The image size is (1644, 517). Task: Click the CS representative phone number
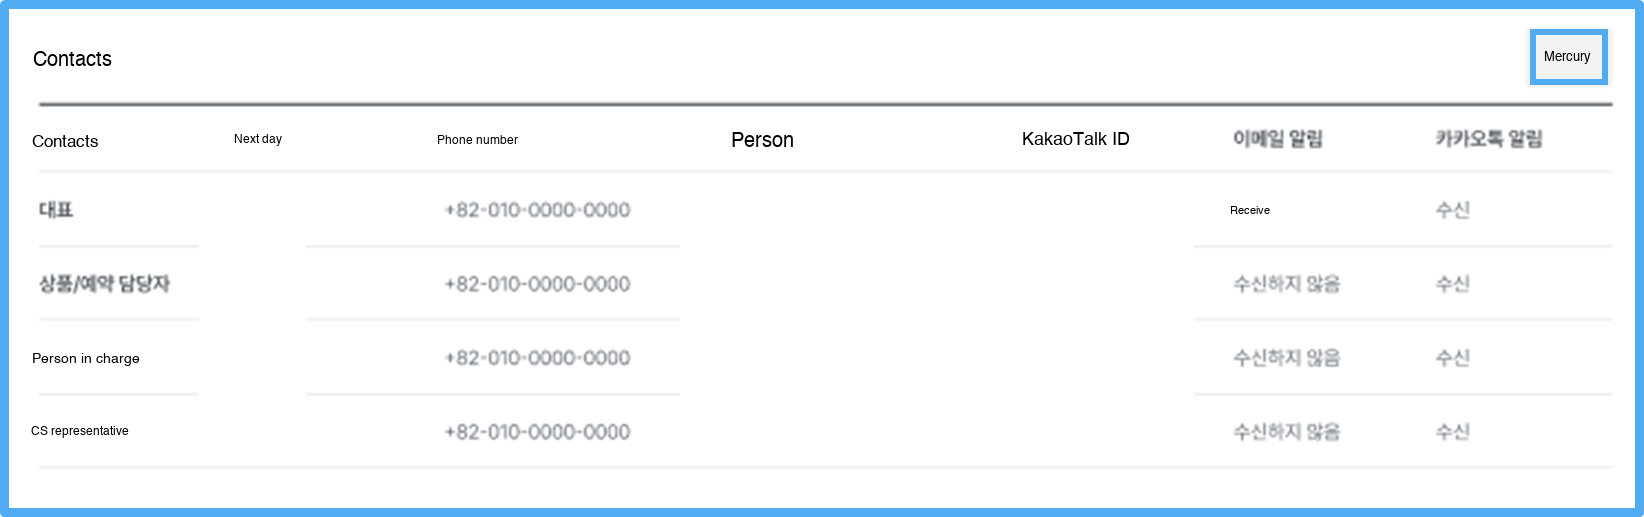pos(537,432)
